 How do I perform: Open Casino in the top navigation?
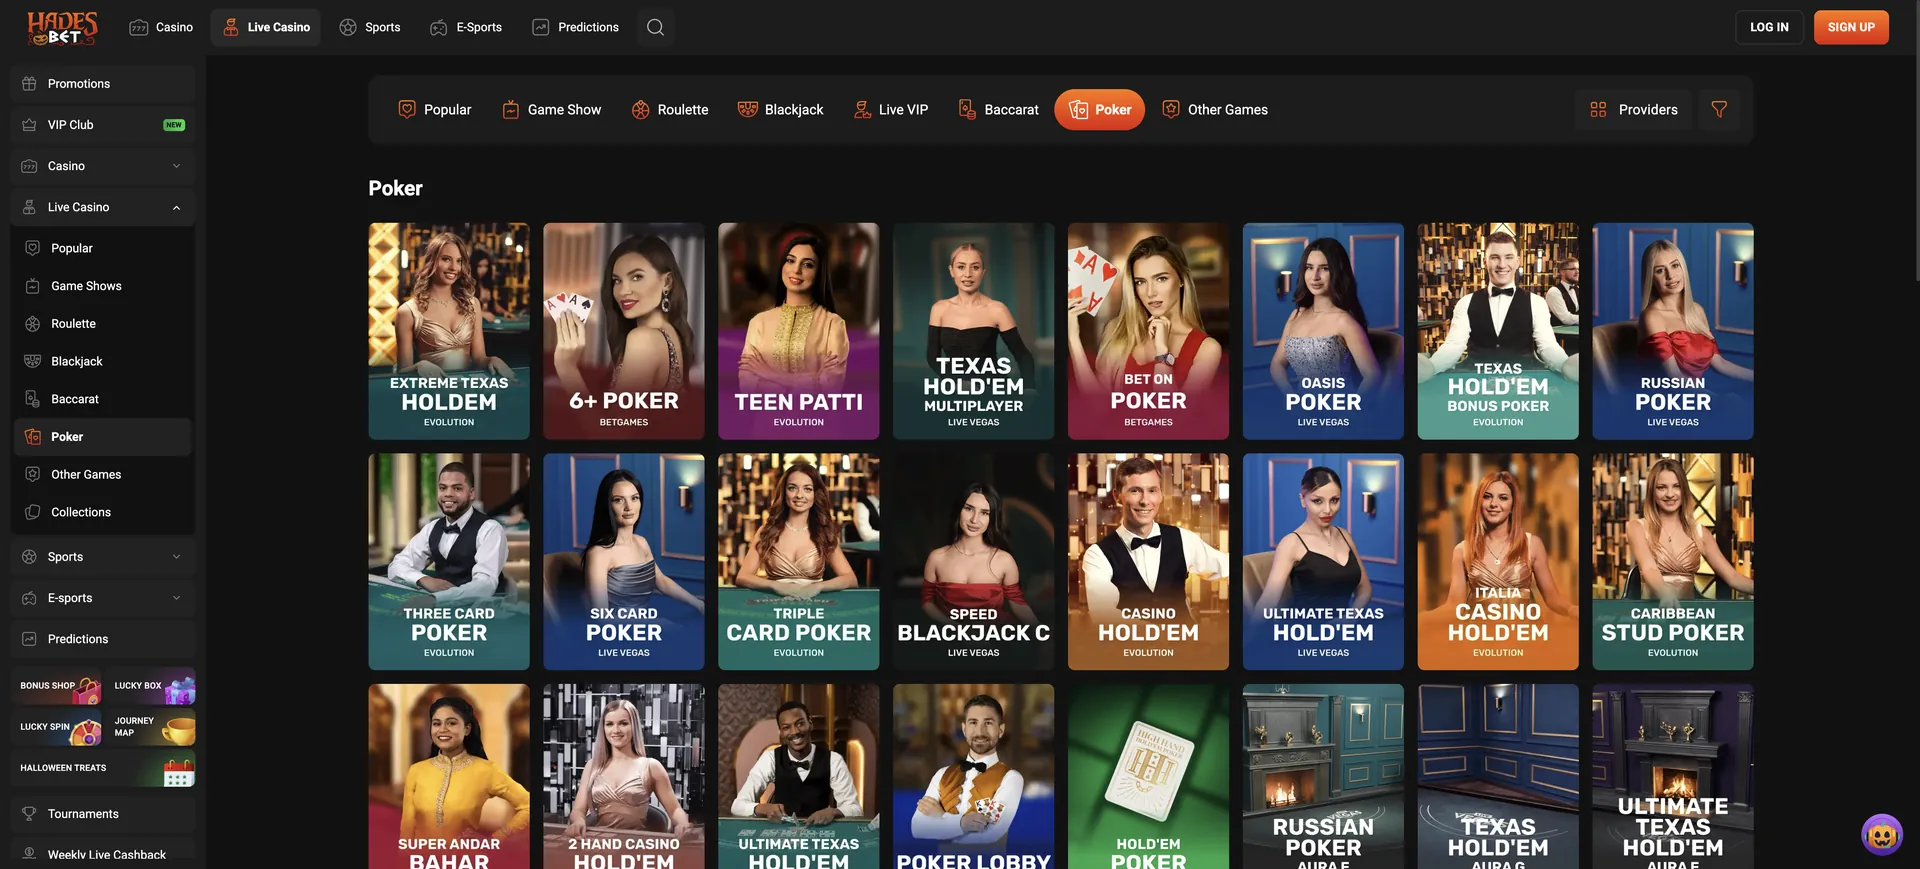(x=161, y=27)
